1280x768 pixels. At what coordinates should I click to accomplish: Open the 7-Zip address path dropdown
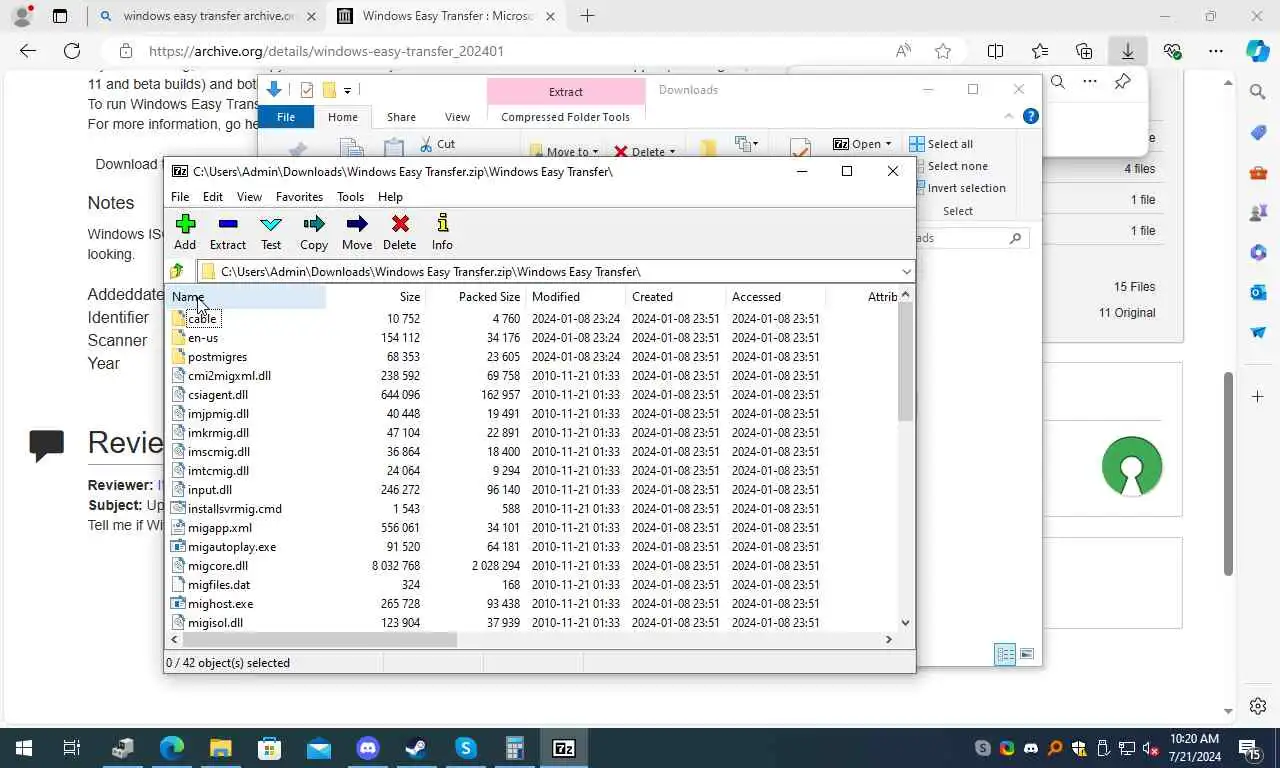pos(906,271)
